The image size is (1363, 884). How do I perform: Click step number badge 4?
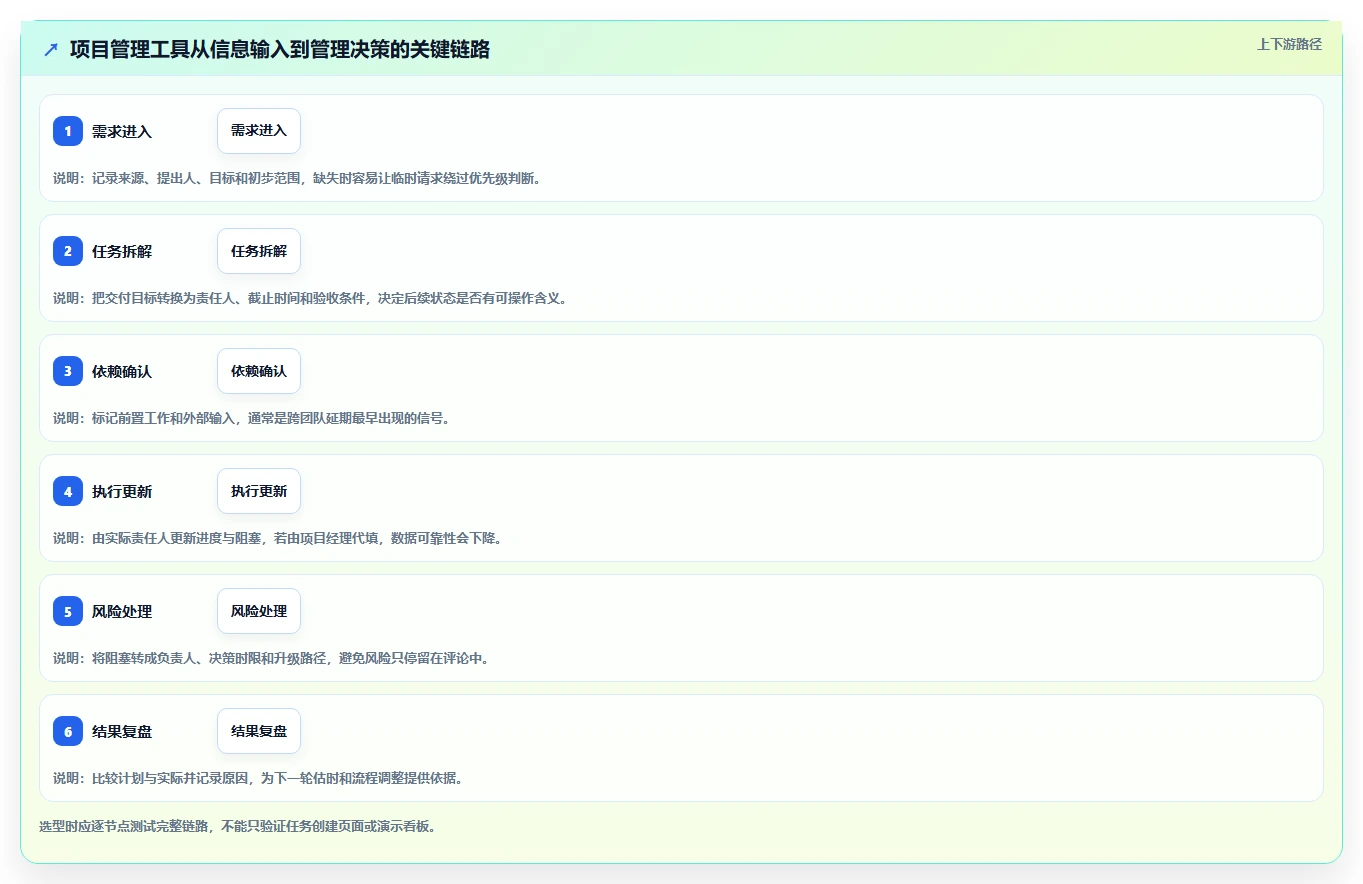pos(68,491)
